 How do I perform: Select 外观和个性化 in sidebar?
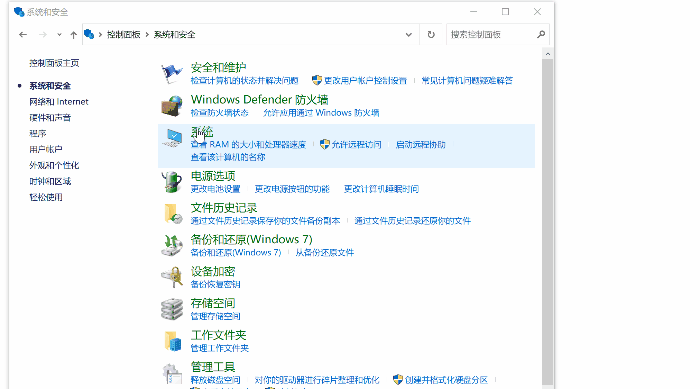pos(54,165)
